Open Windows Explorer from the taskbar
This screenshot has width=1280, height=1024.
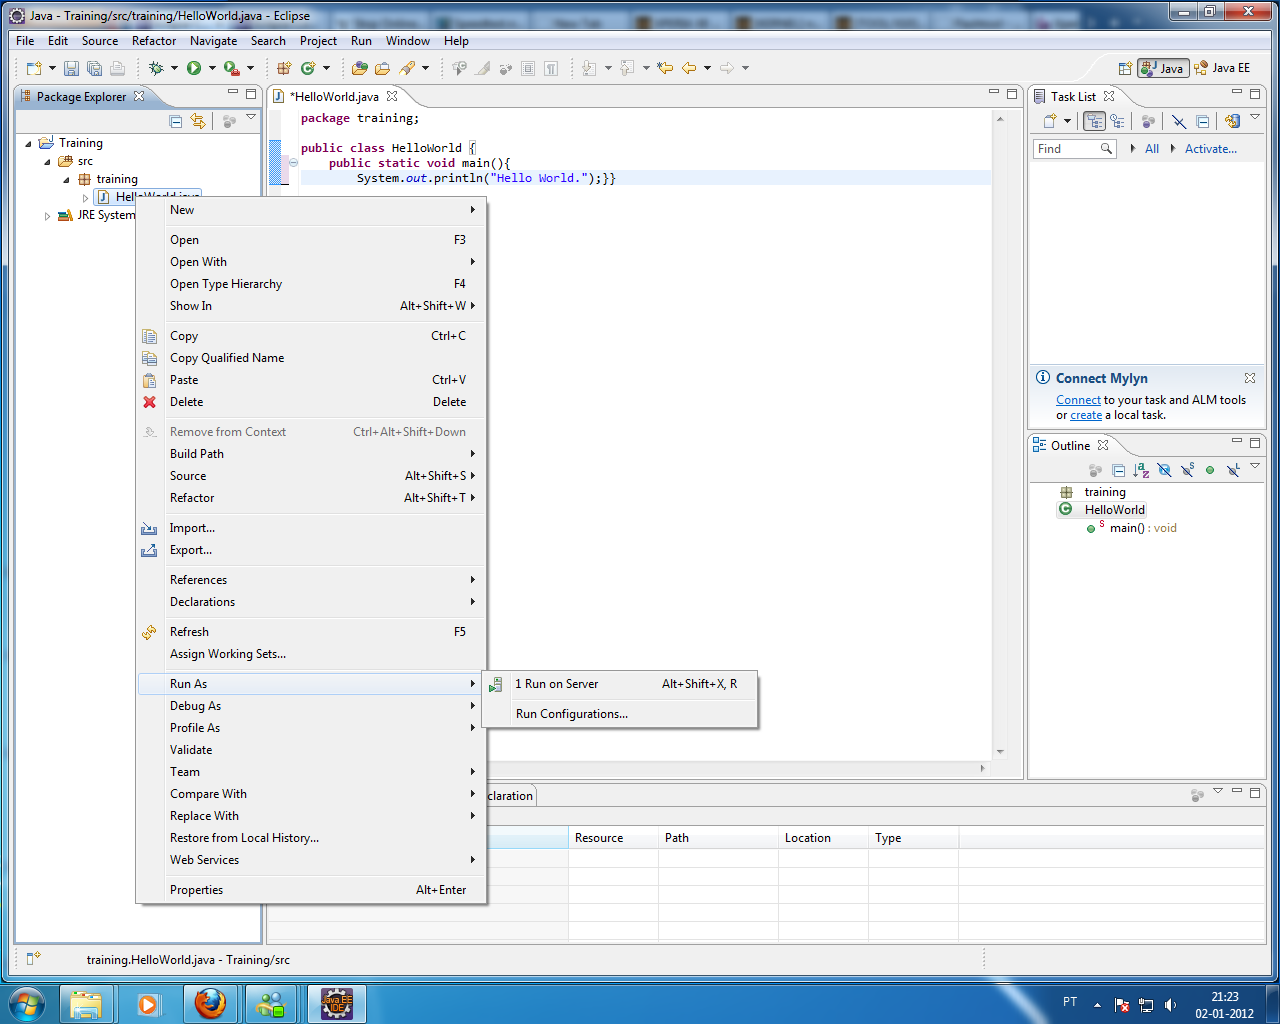(x=87, y=1003)
